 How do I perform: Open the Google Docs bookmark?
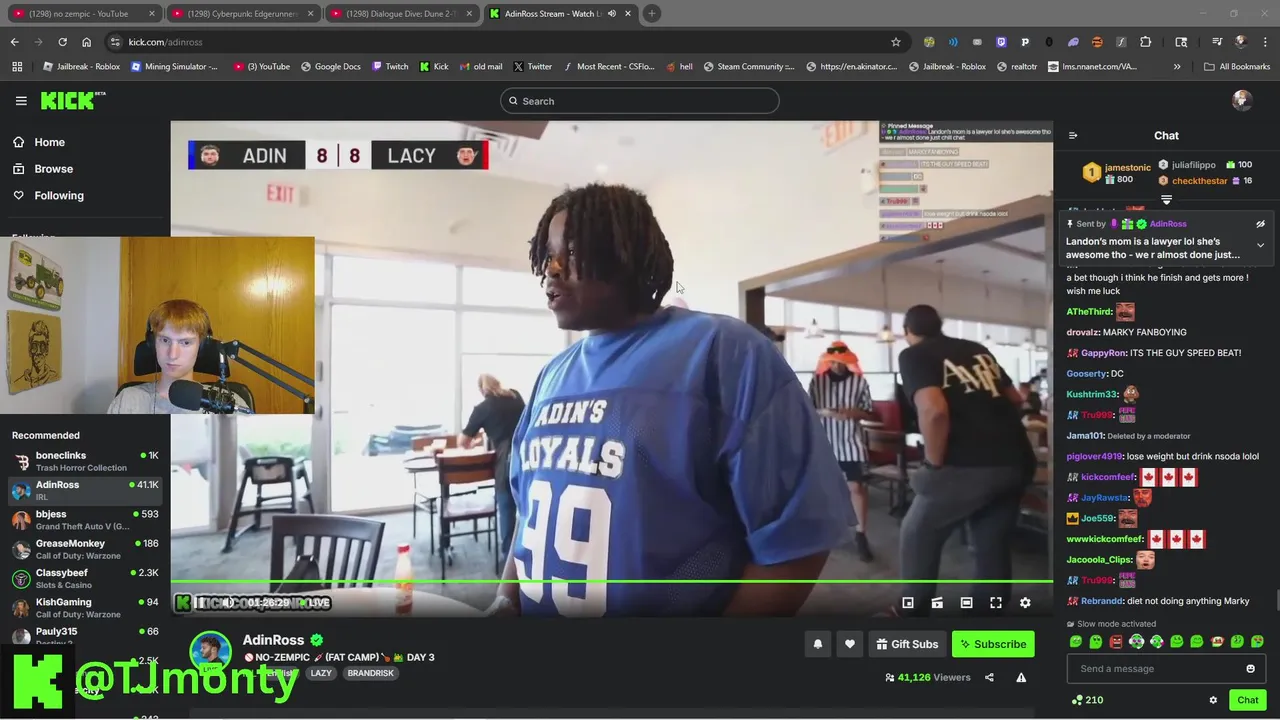click(330, 67)
